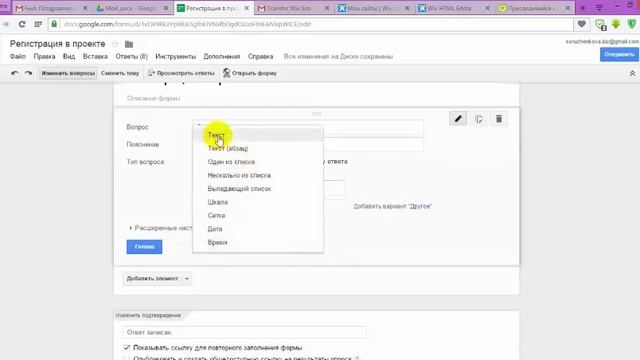Click Изменить вопросы toolbar button
The height and width of the screenshot is (360, 640).
68,73
